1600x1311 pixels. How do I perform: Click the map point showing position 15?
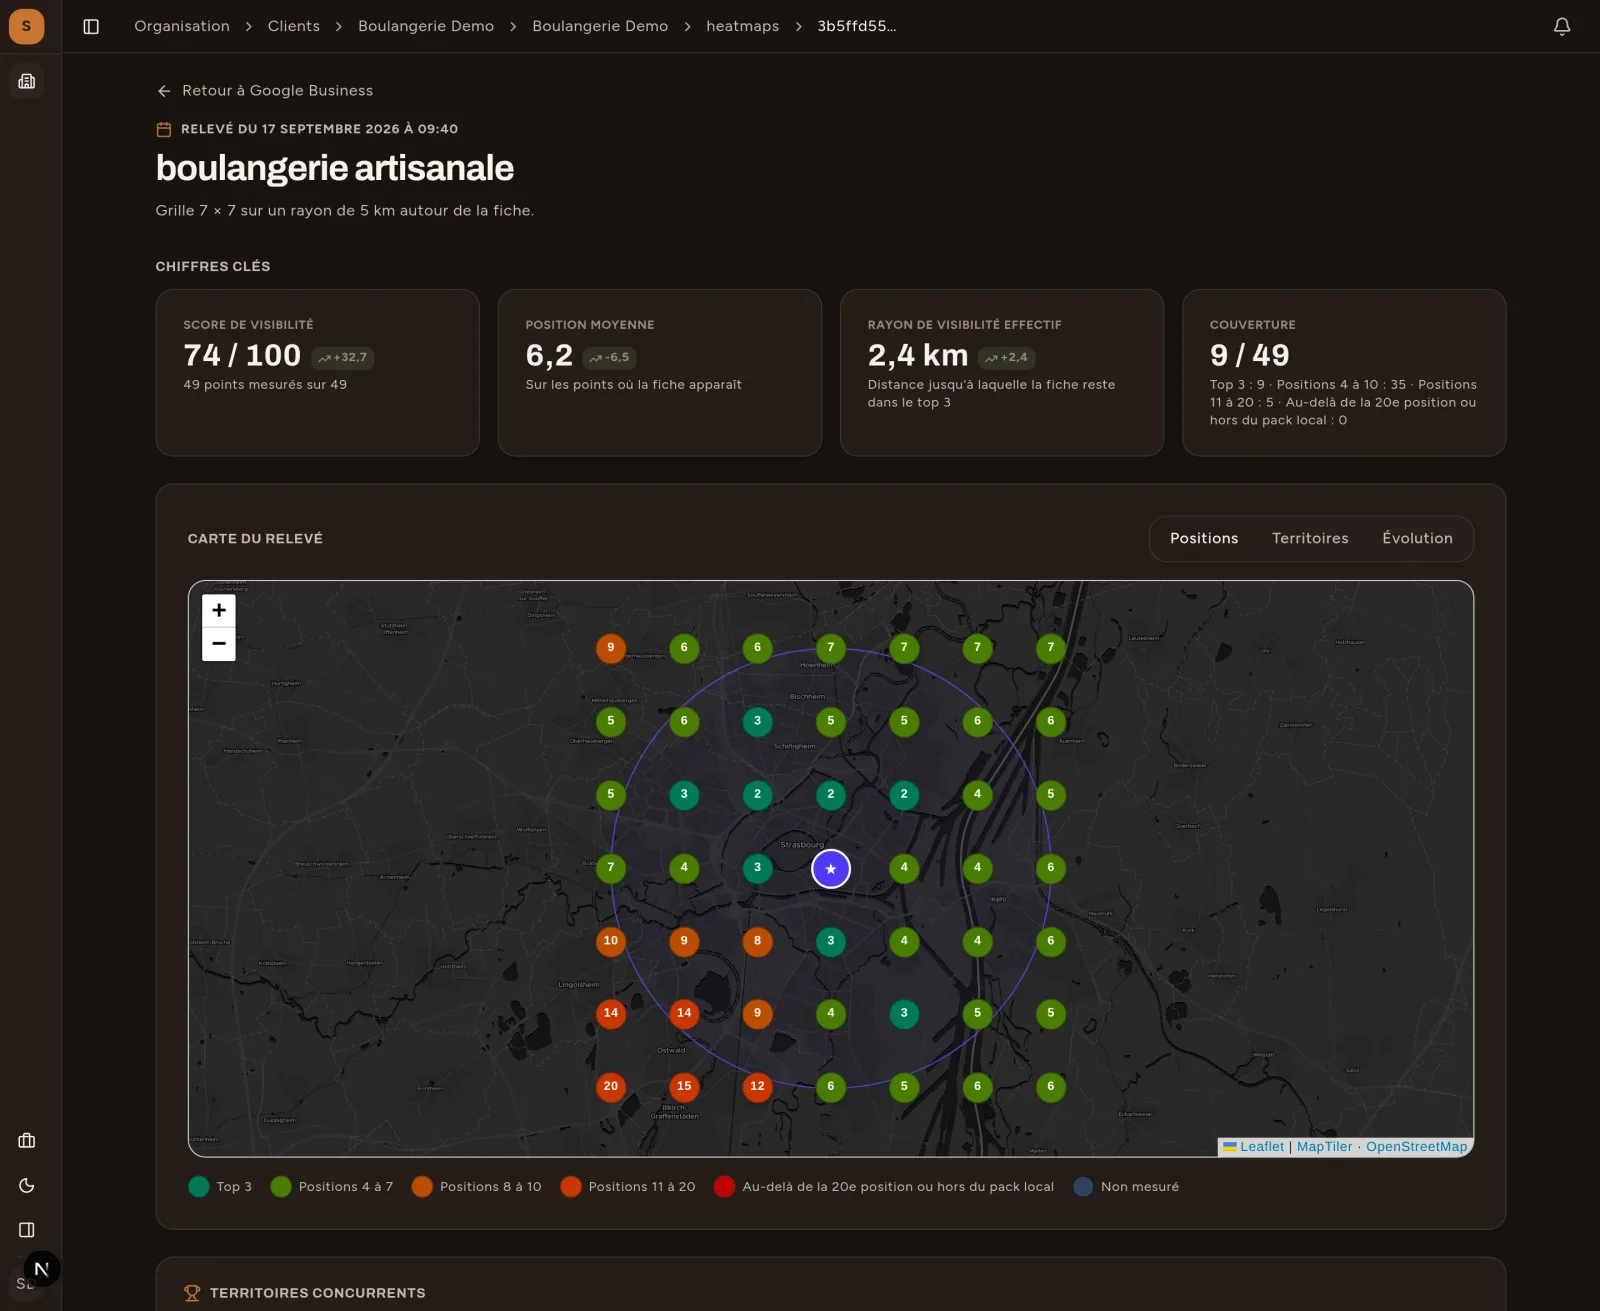[x=684, y=1087]
